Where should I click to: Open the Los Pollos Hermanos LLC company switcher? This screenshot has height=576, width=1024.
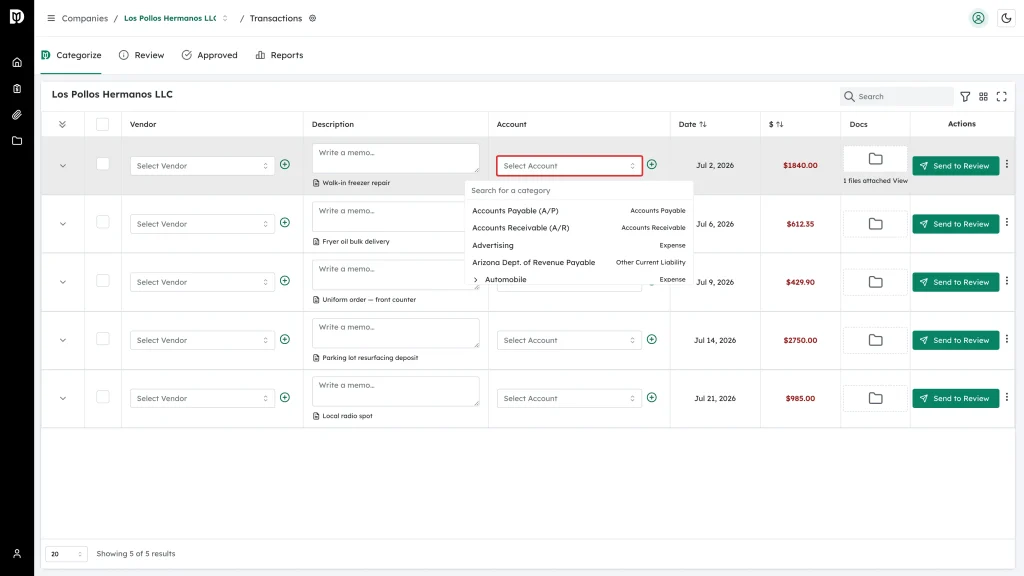[176, 18]
